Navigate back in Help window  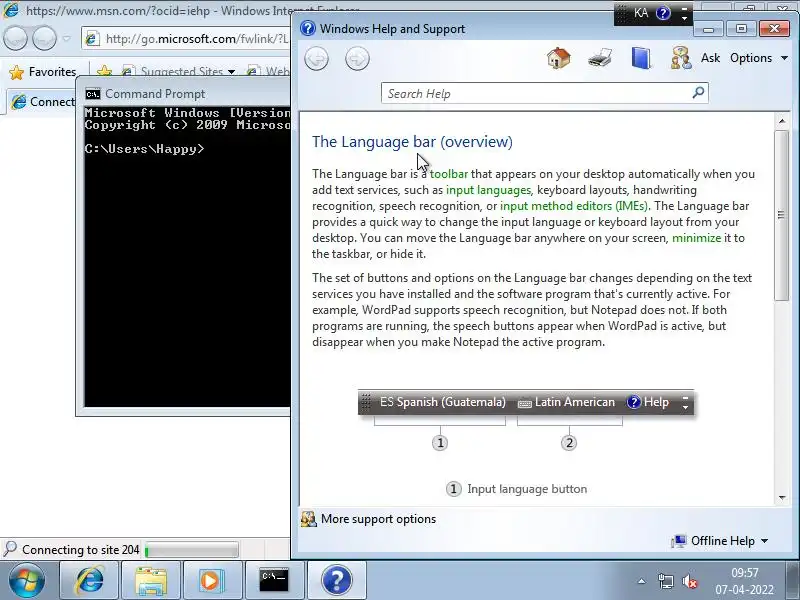(x=316, y=58)
